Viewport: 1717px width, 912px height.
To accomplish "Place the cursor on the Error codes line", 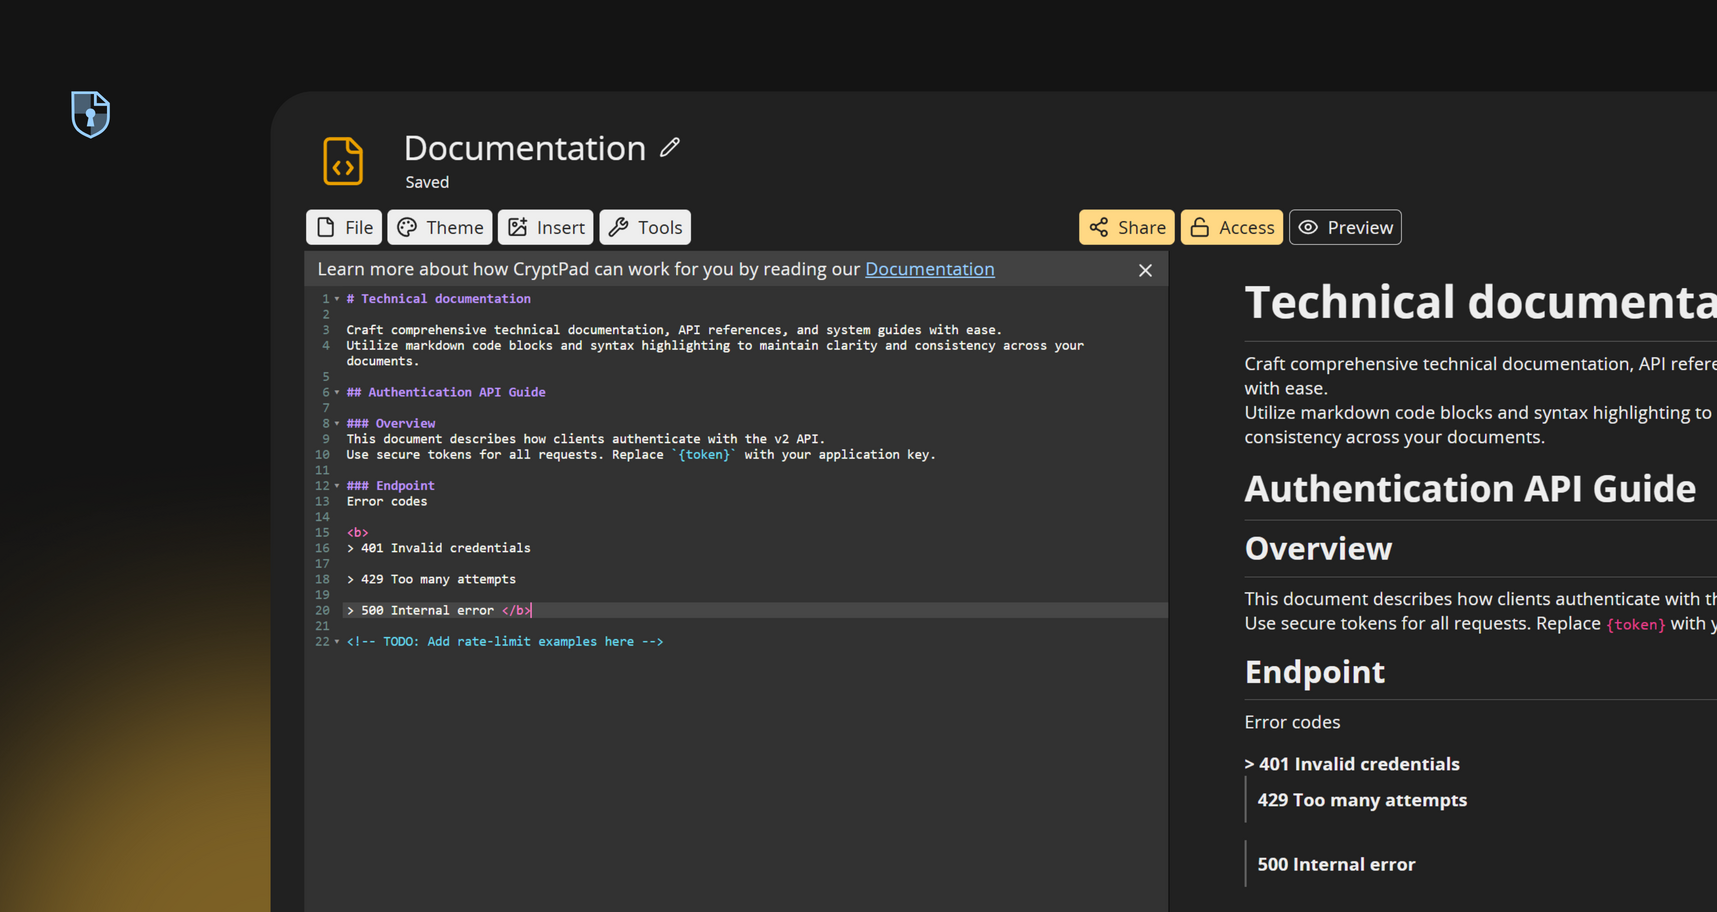I will 387,501.
